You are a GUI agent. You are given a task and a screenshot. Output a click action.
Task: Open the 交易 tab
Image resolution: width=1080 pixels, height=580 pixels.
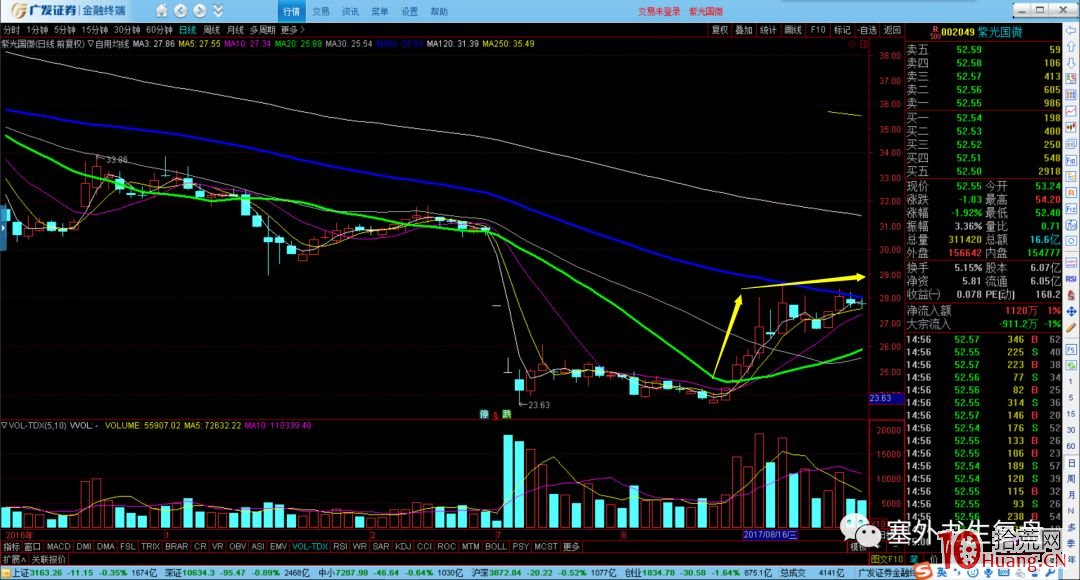click(321, 12)
